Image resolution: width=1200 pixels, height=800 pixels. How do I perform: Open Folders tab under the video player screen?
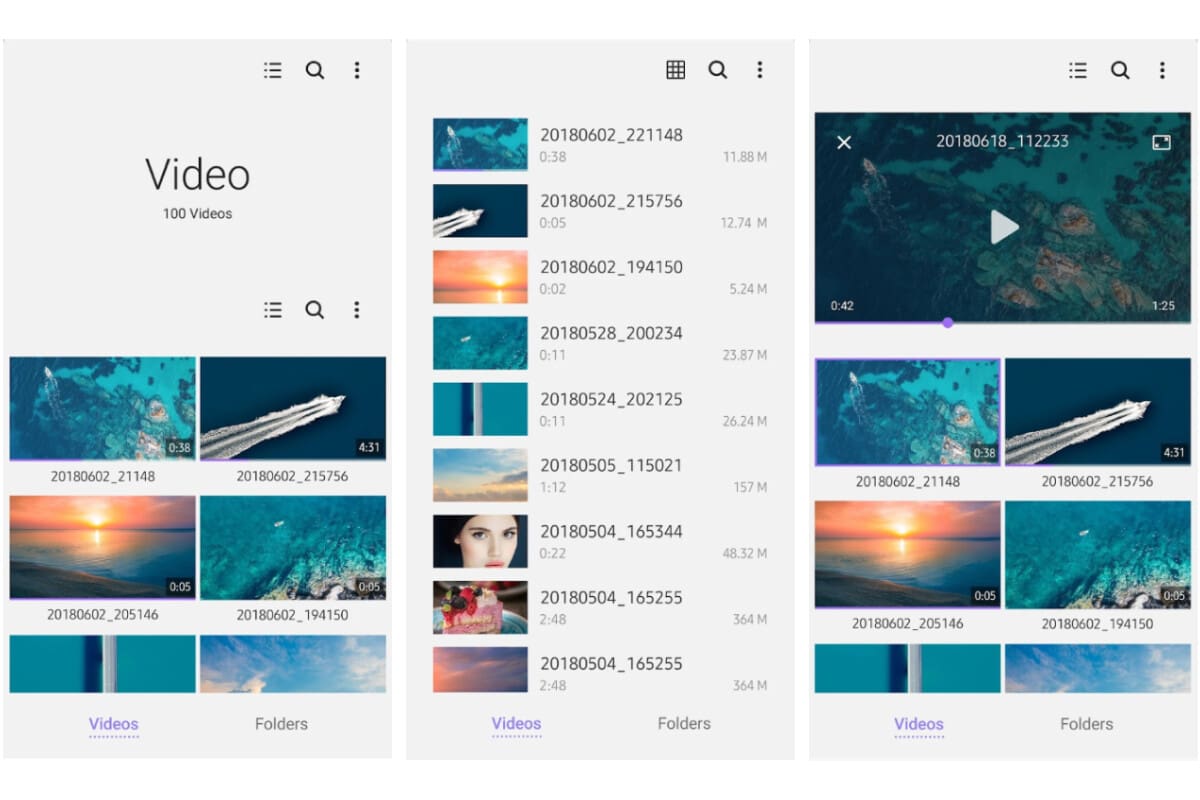coord(1086,723)
